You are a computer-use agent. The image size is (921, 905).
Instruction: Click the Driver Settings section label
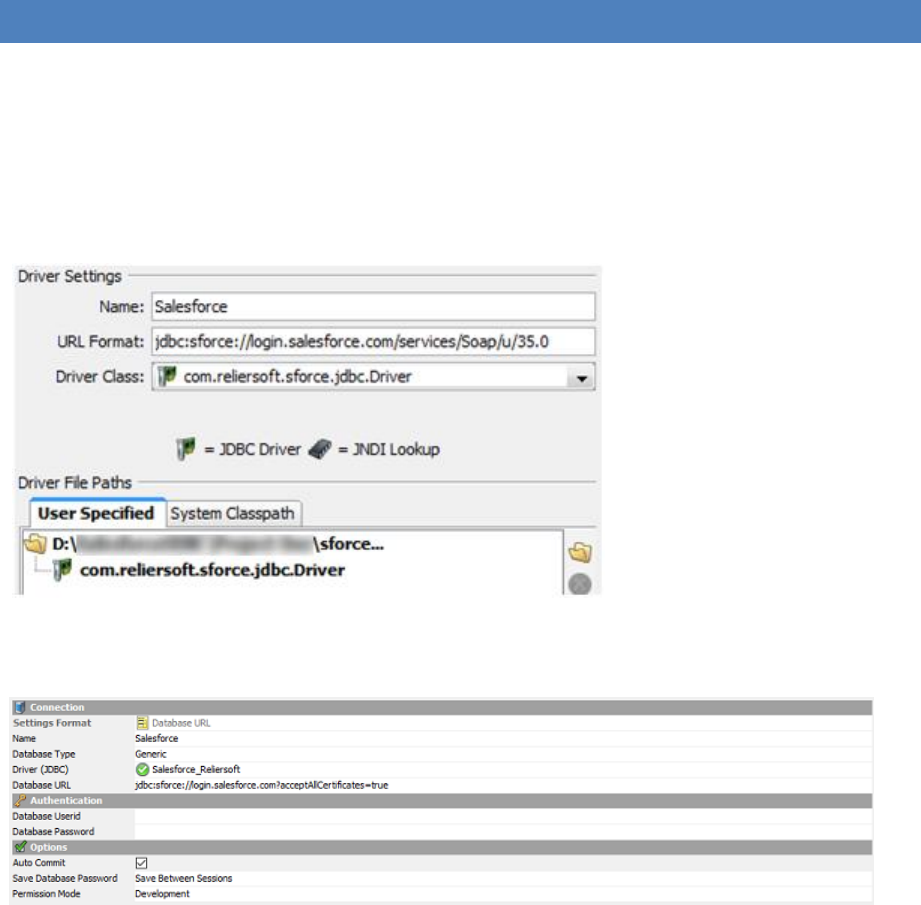69,276
